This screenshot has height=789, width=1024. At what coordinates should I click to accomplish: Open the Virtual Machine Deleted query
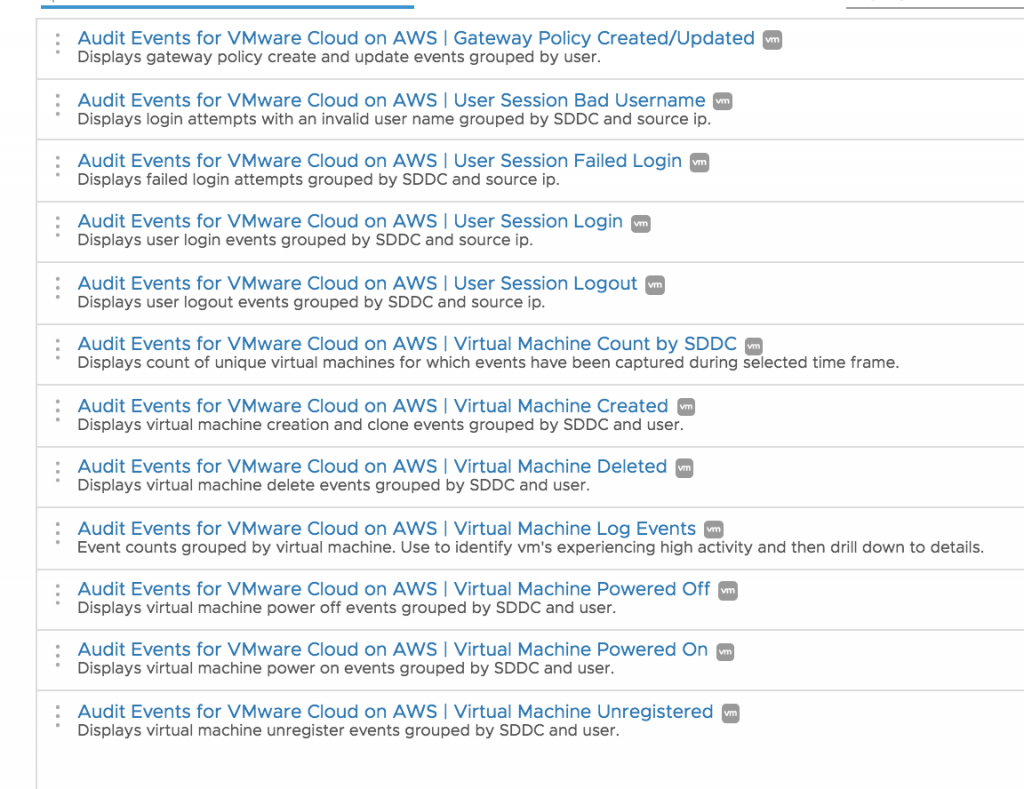click(372, 466)
